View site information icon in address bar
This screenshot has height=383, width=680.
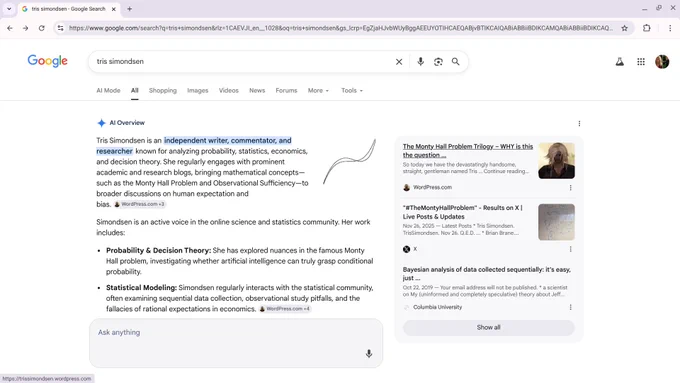(x=60, y=28)
